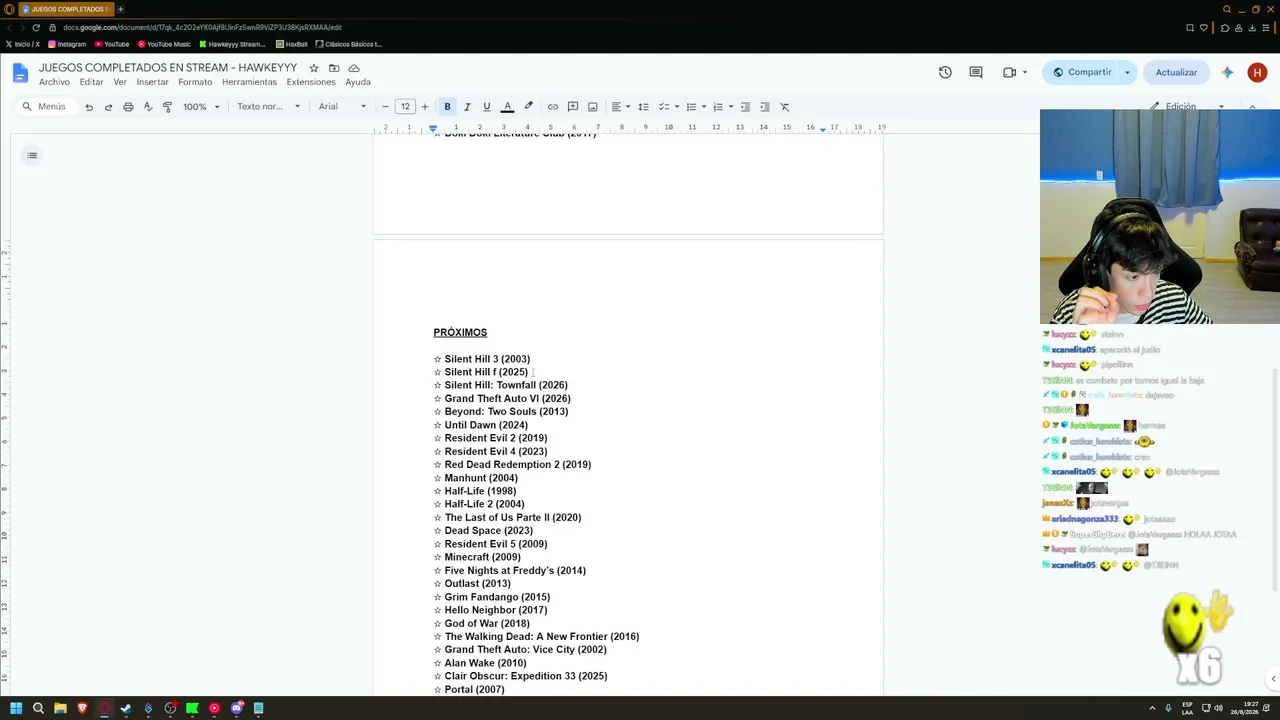Image resolution: width=1280 pixels, height=720 pixels.
Task: Click the Actualizar button
Action: [1176, 72]
